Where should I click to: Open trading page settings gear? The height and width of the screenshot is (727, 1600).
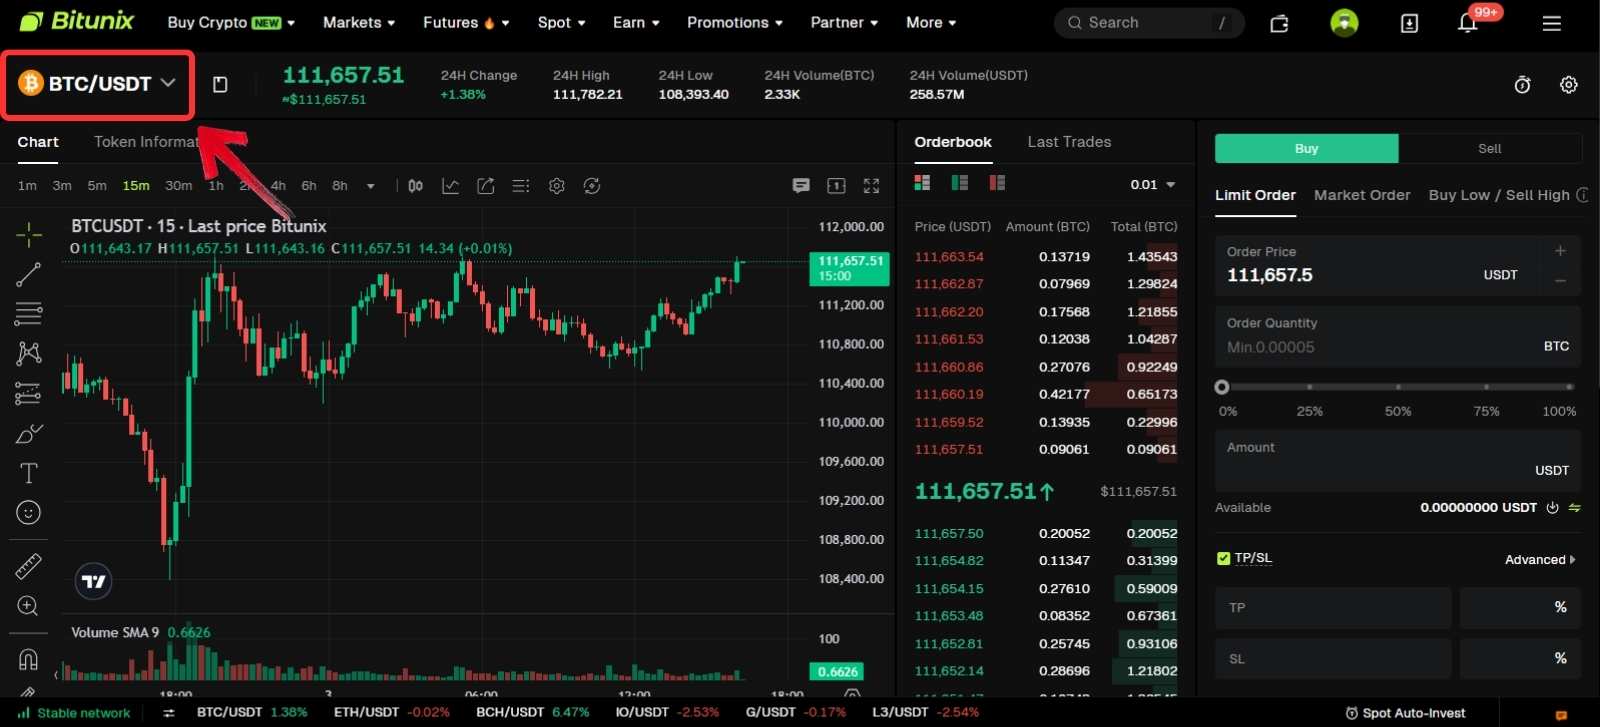[1569, 85]
